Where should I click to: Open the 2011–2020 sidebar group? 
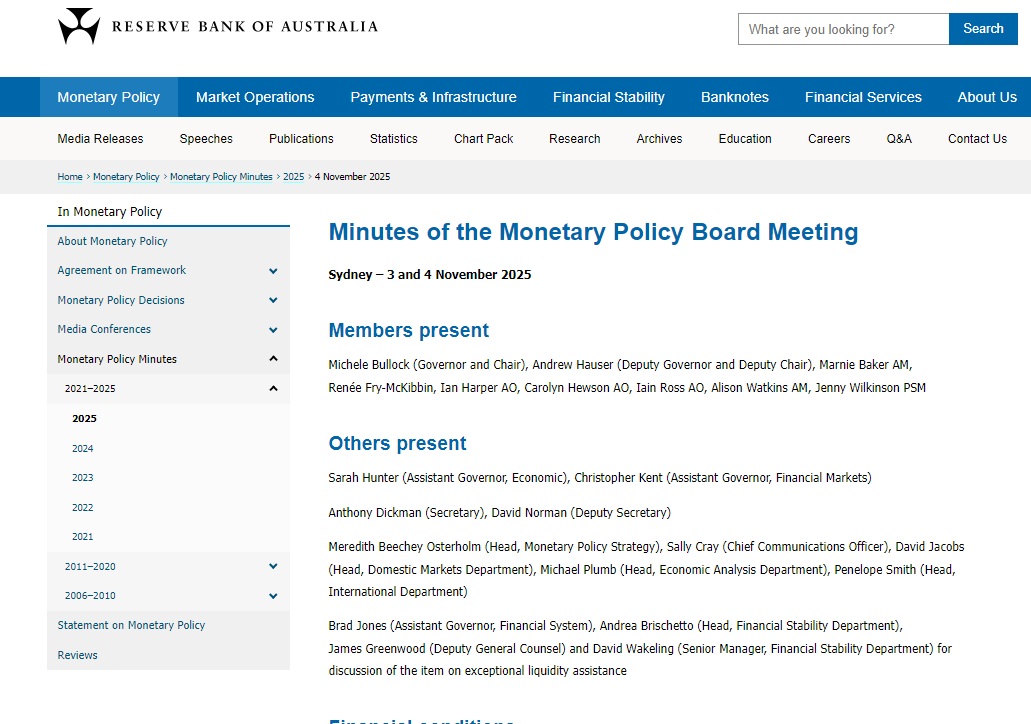tap(90, 566)
